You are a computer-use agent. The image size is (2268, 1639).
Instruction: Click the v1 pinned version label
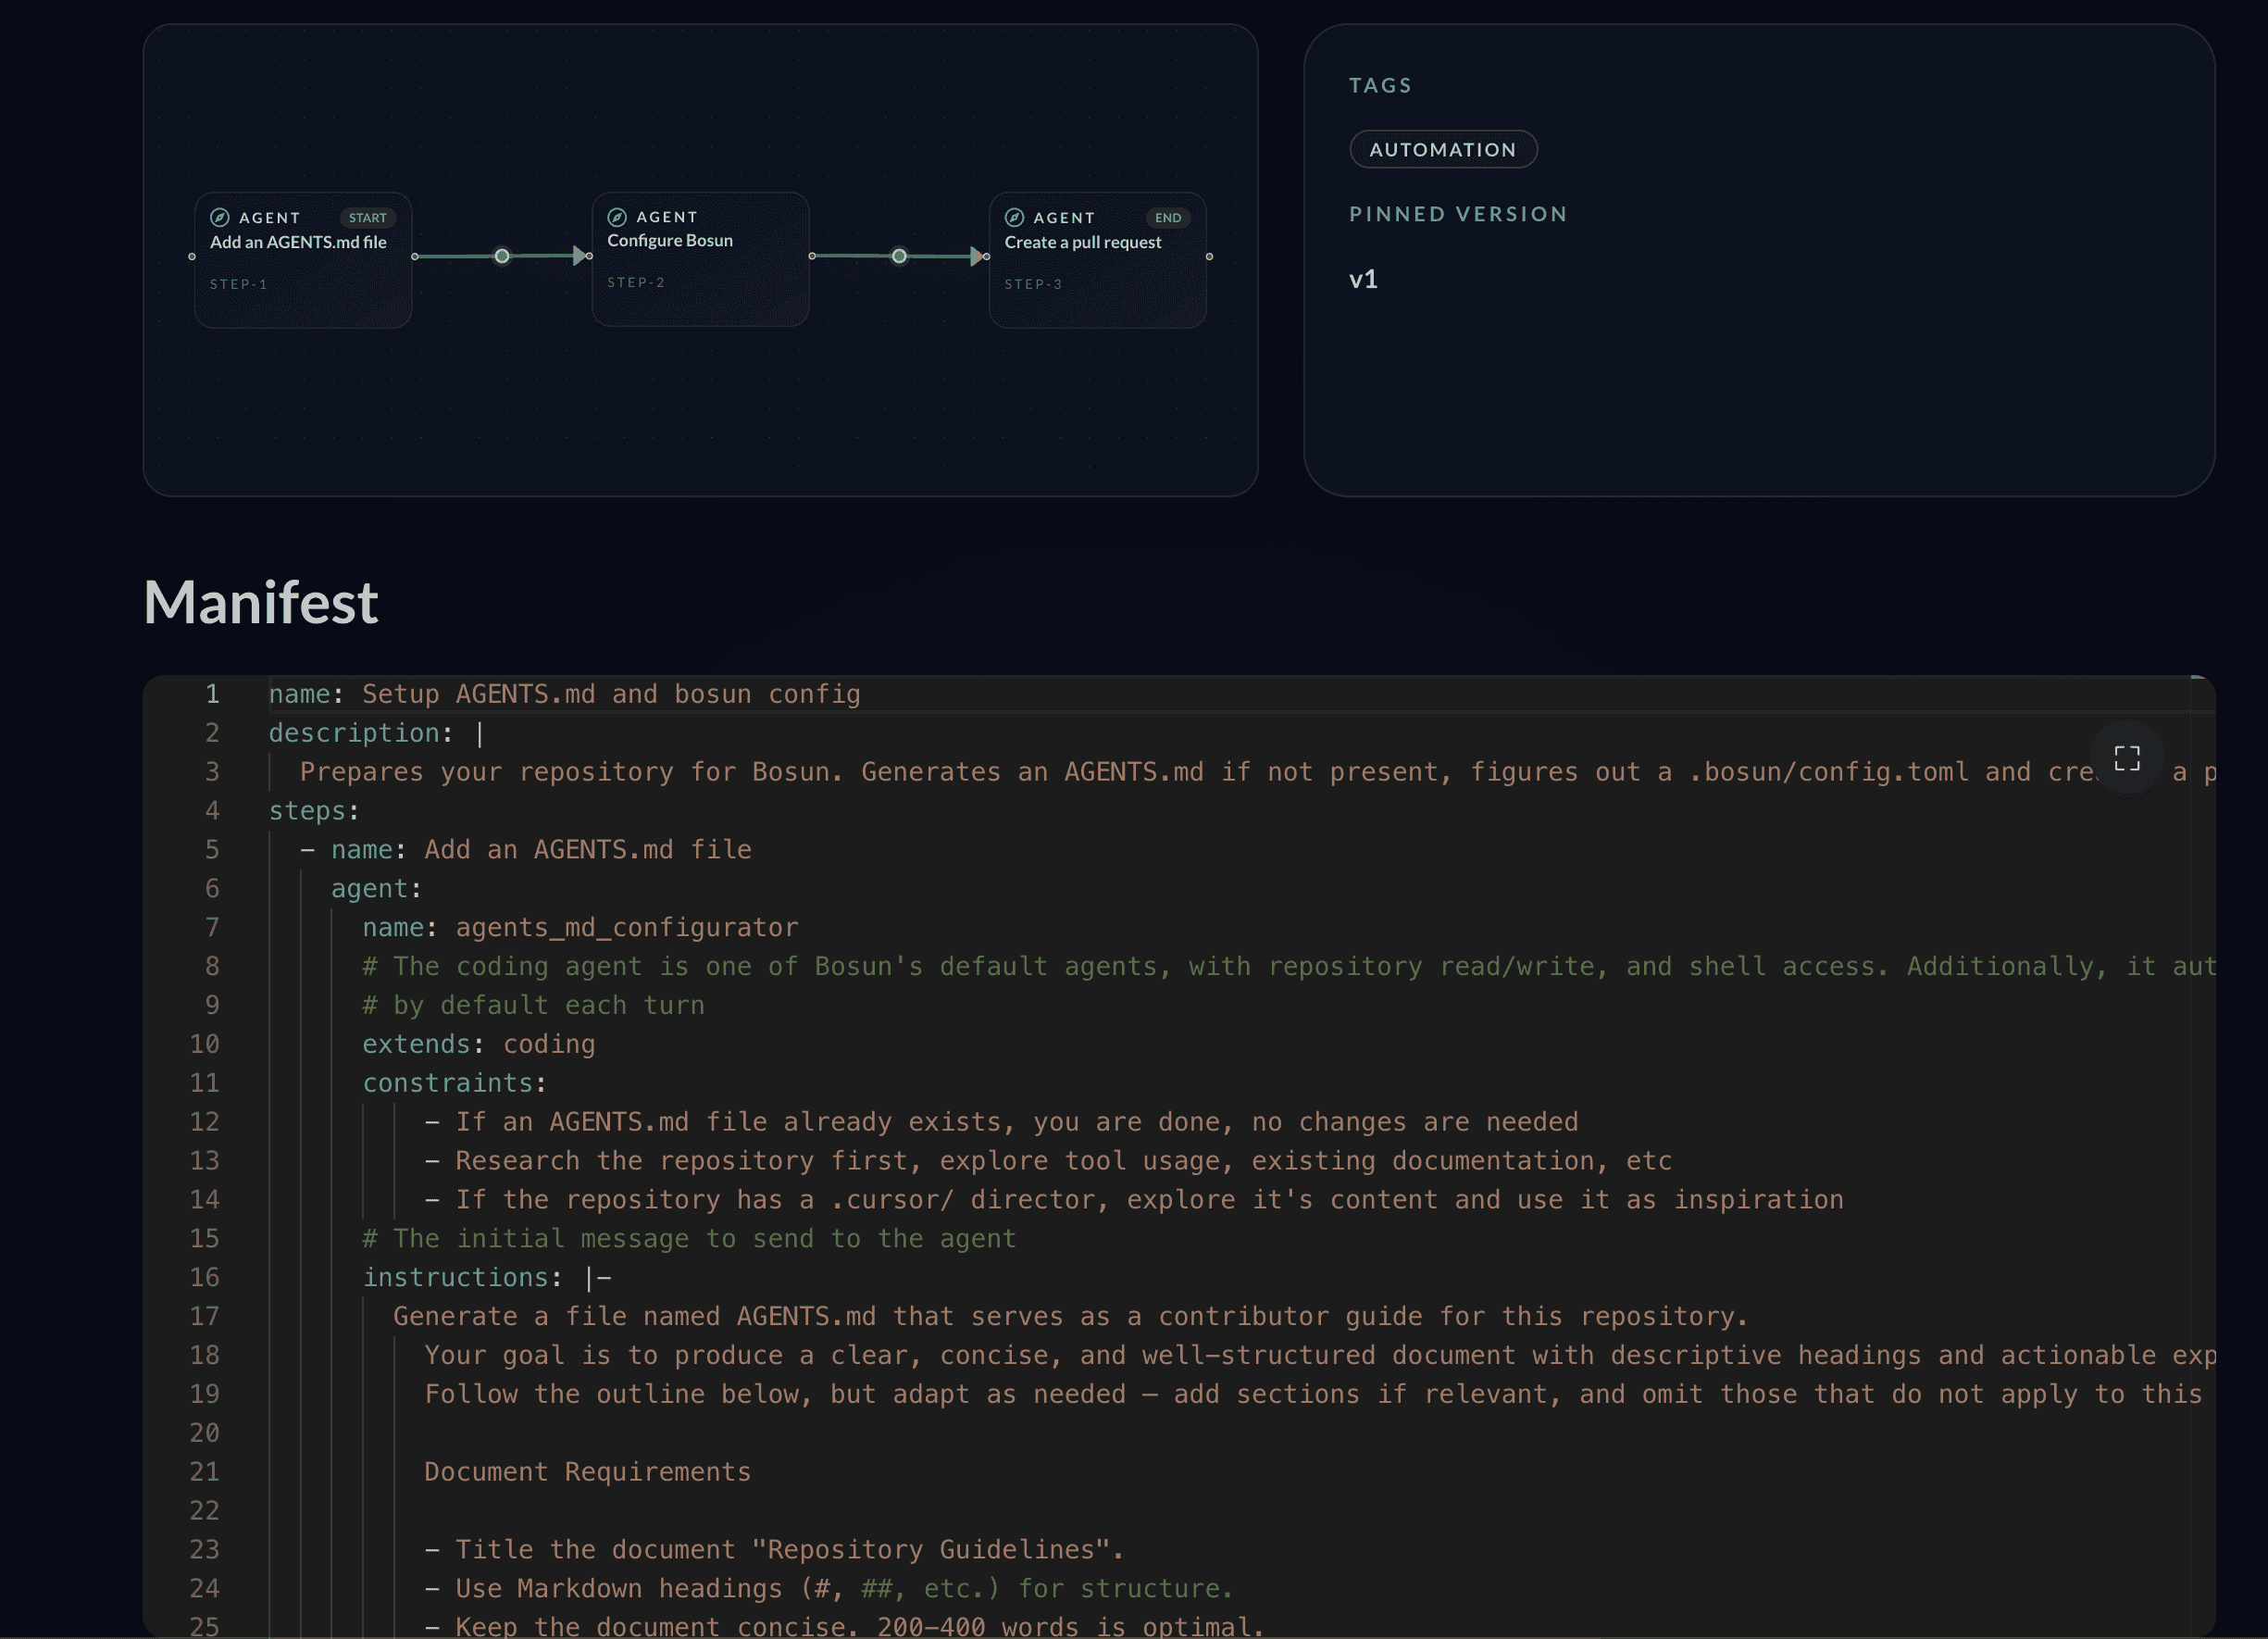point(1363,280)
